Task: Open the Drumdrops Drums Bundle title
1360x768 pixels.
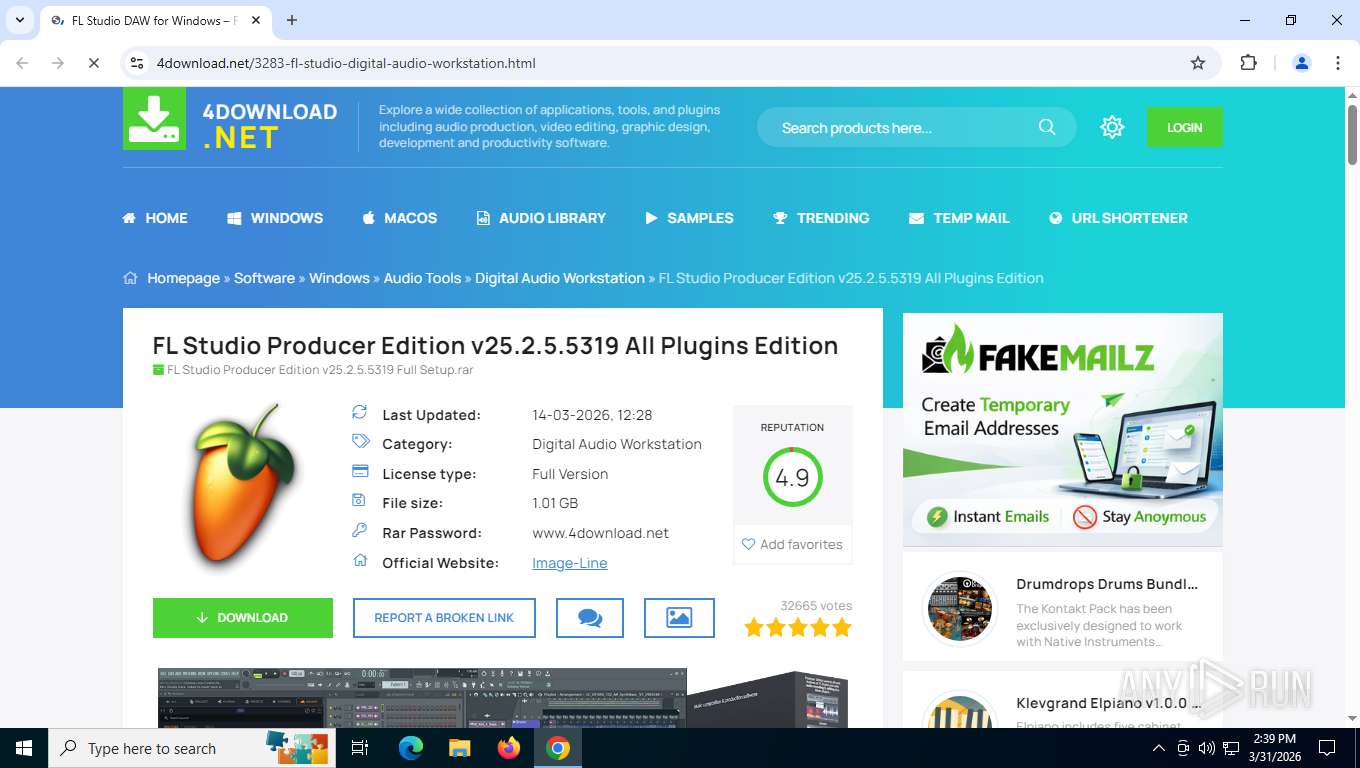Action: pos(1107,584)
